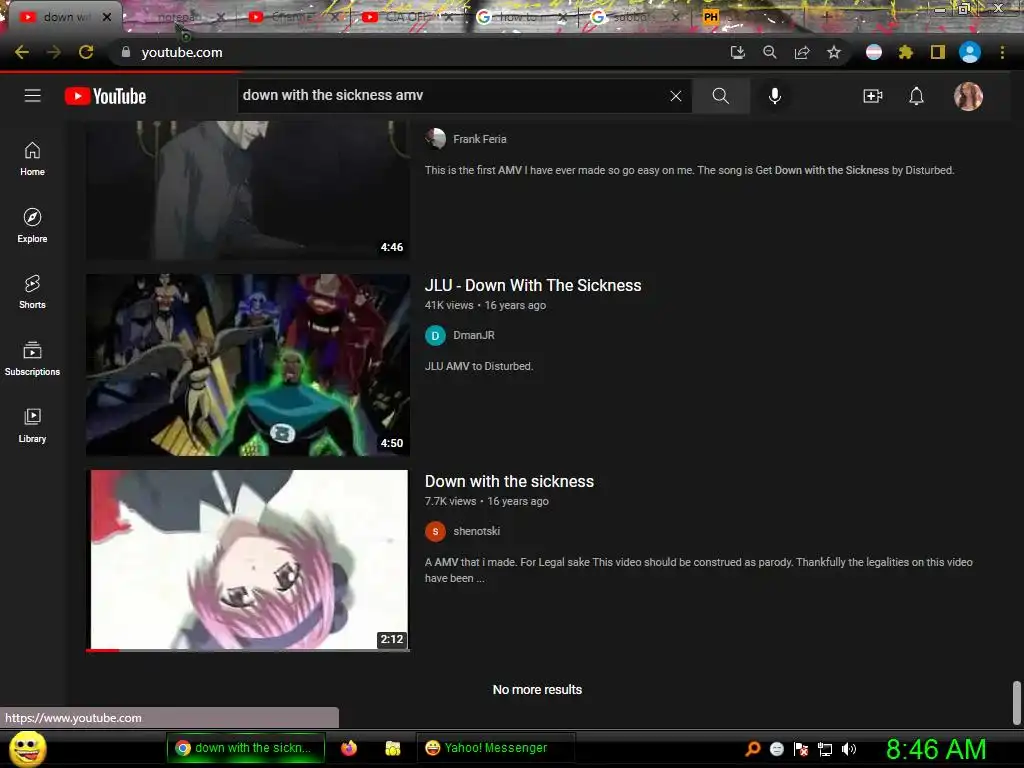Screen dimensions: 1024x768
Task: Click '7.7K views • 16 years ago' text
Action: [487, 501]
